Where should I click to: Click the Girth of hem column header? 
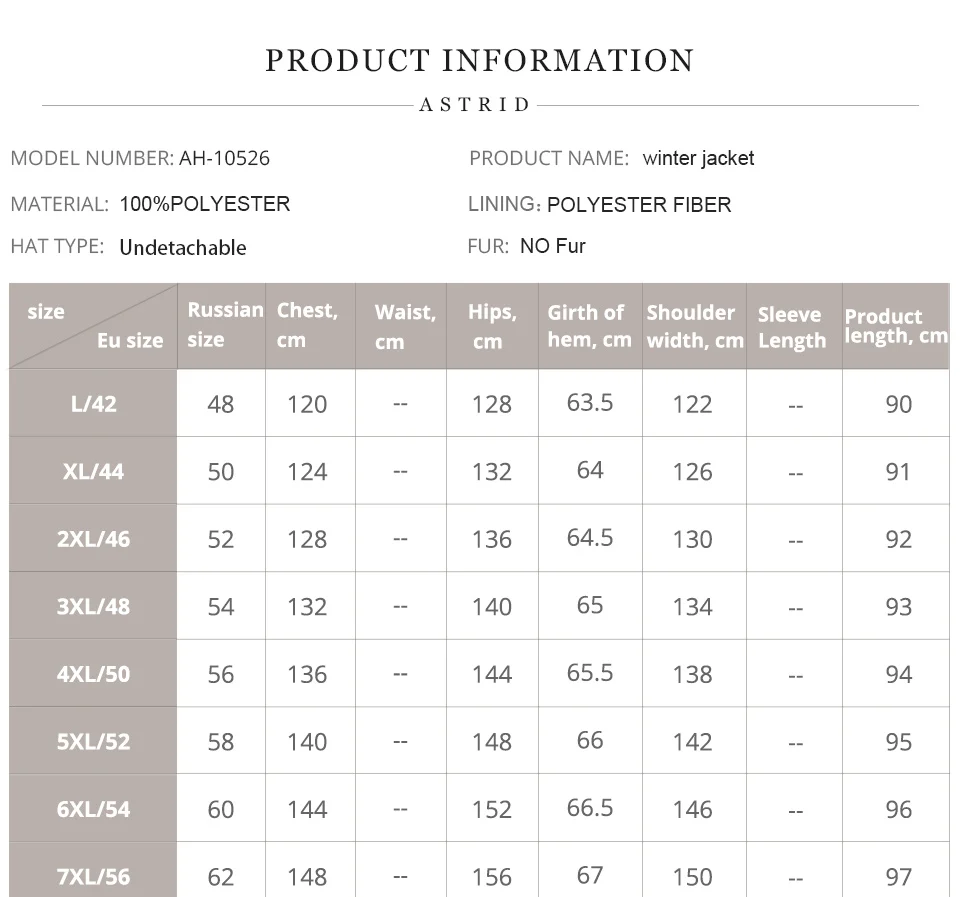590,326
